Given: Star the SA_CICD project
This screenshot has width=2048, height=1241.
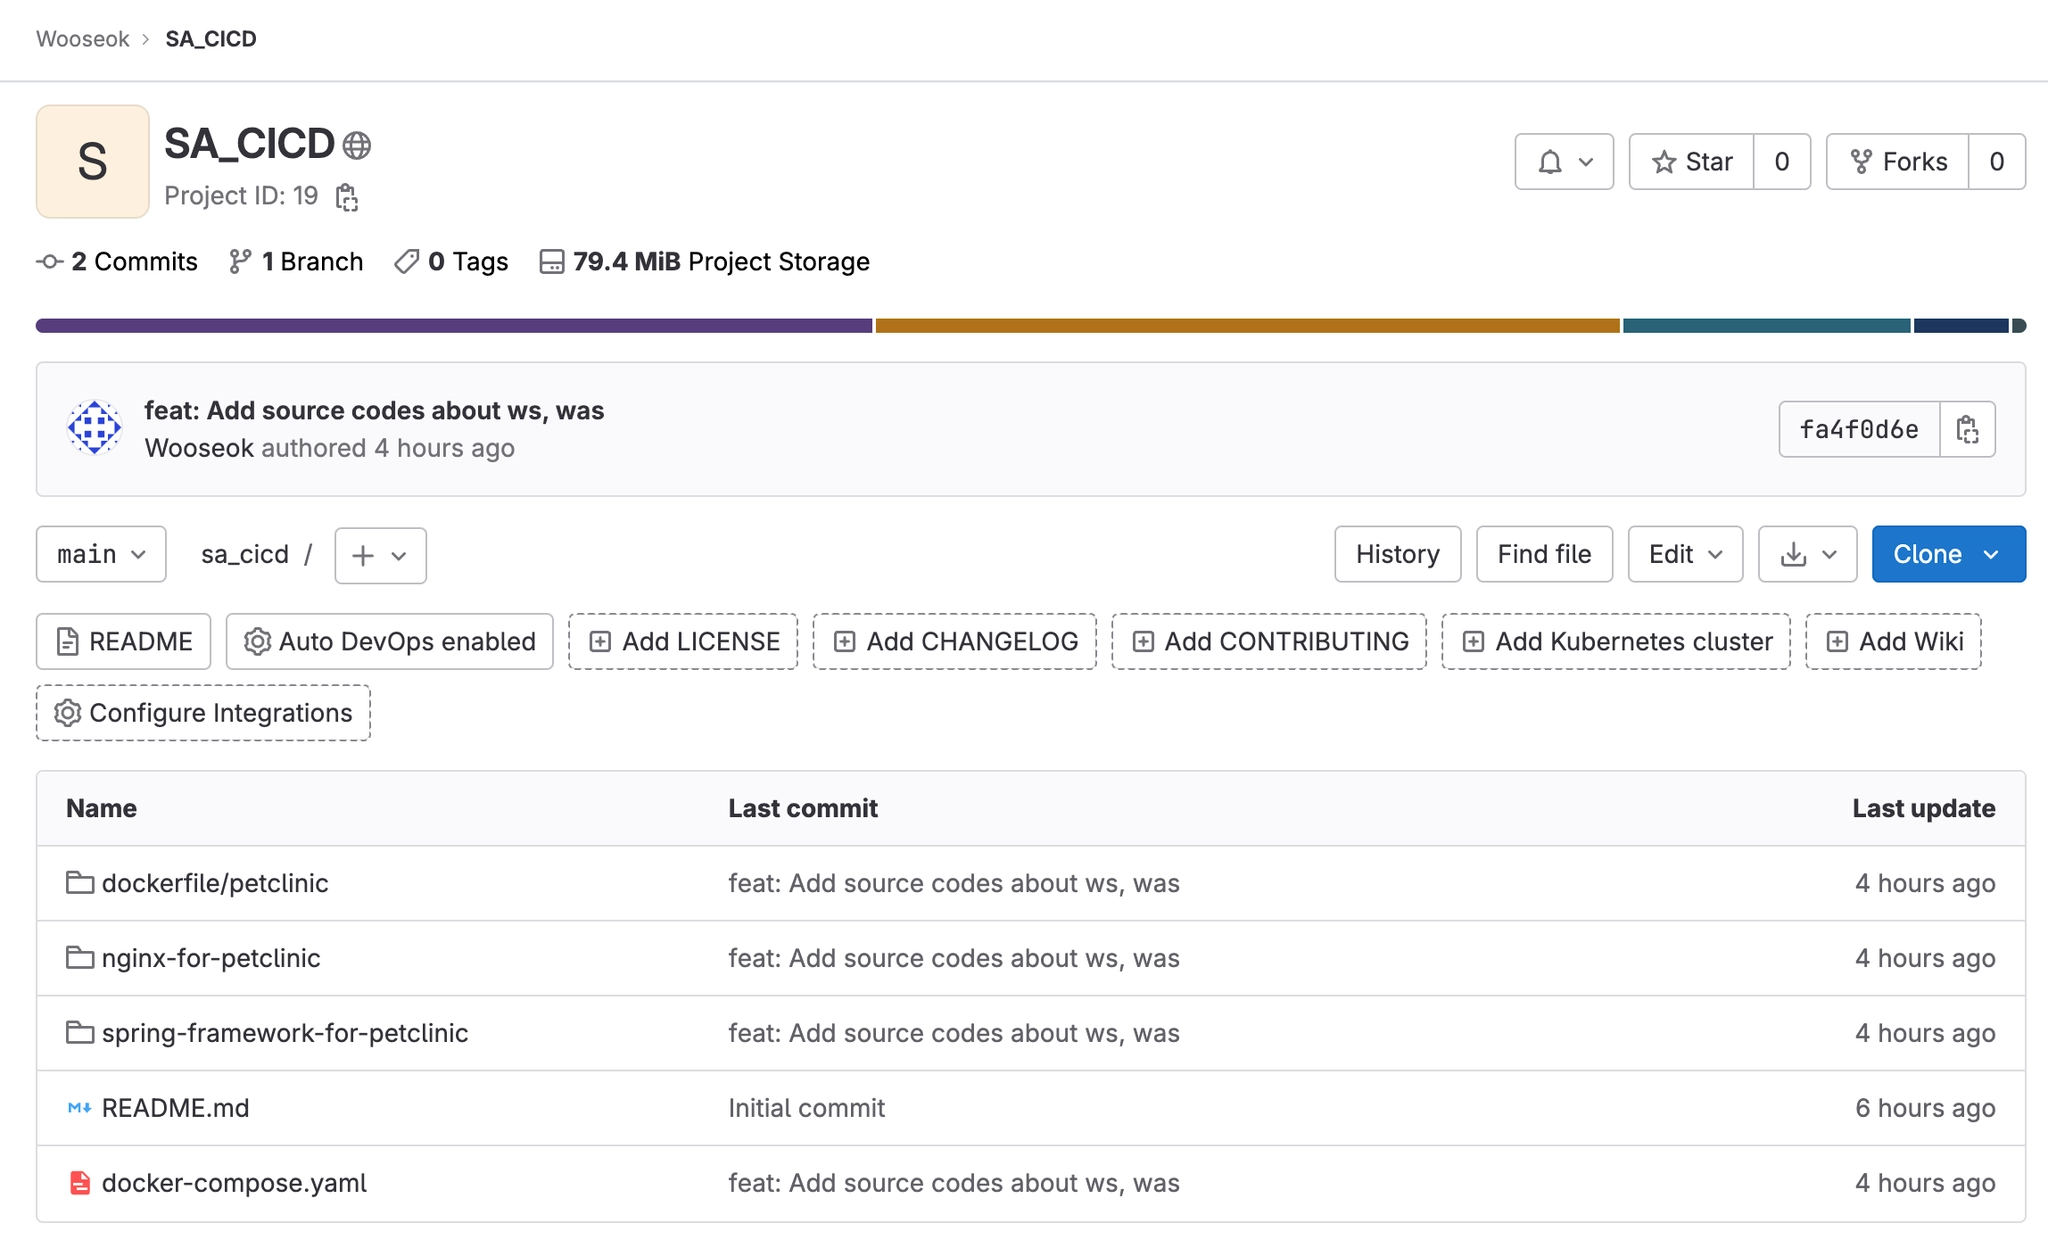Looking at the screenshot, I should pos(1692,162).
